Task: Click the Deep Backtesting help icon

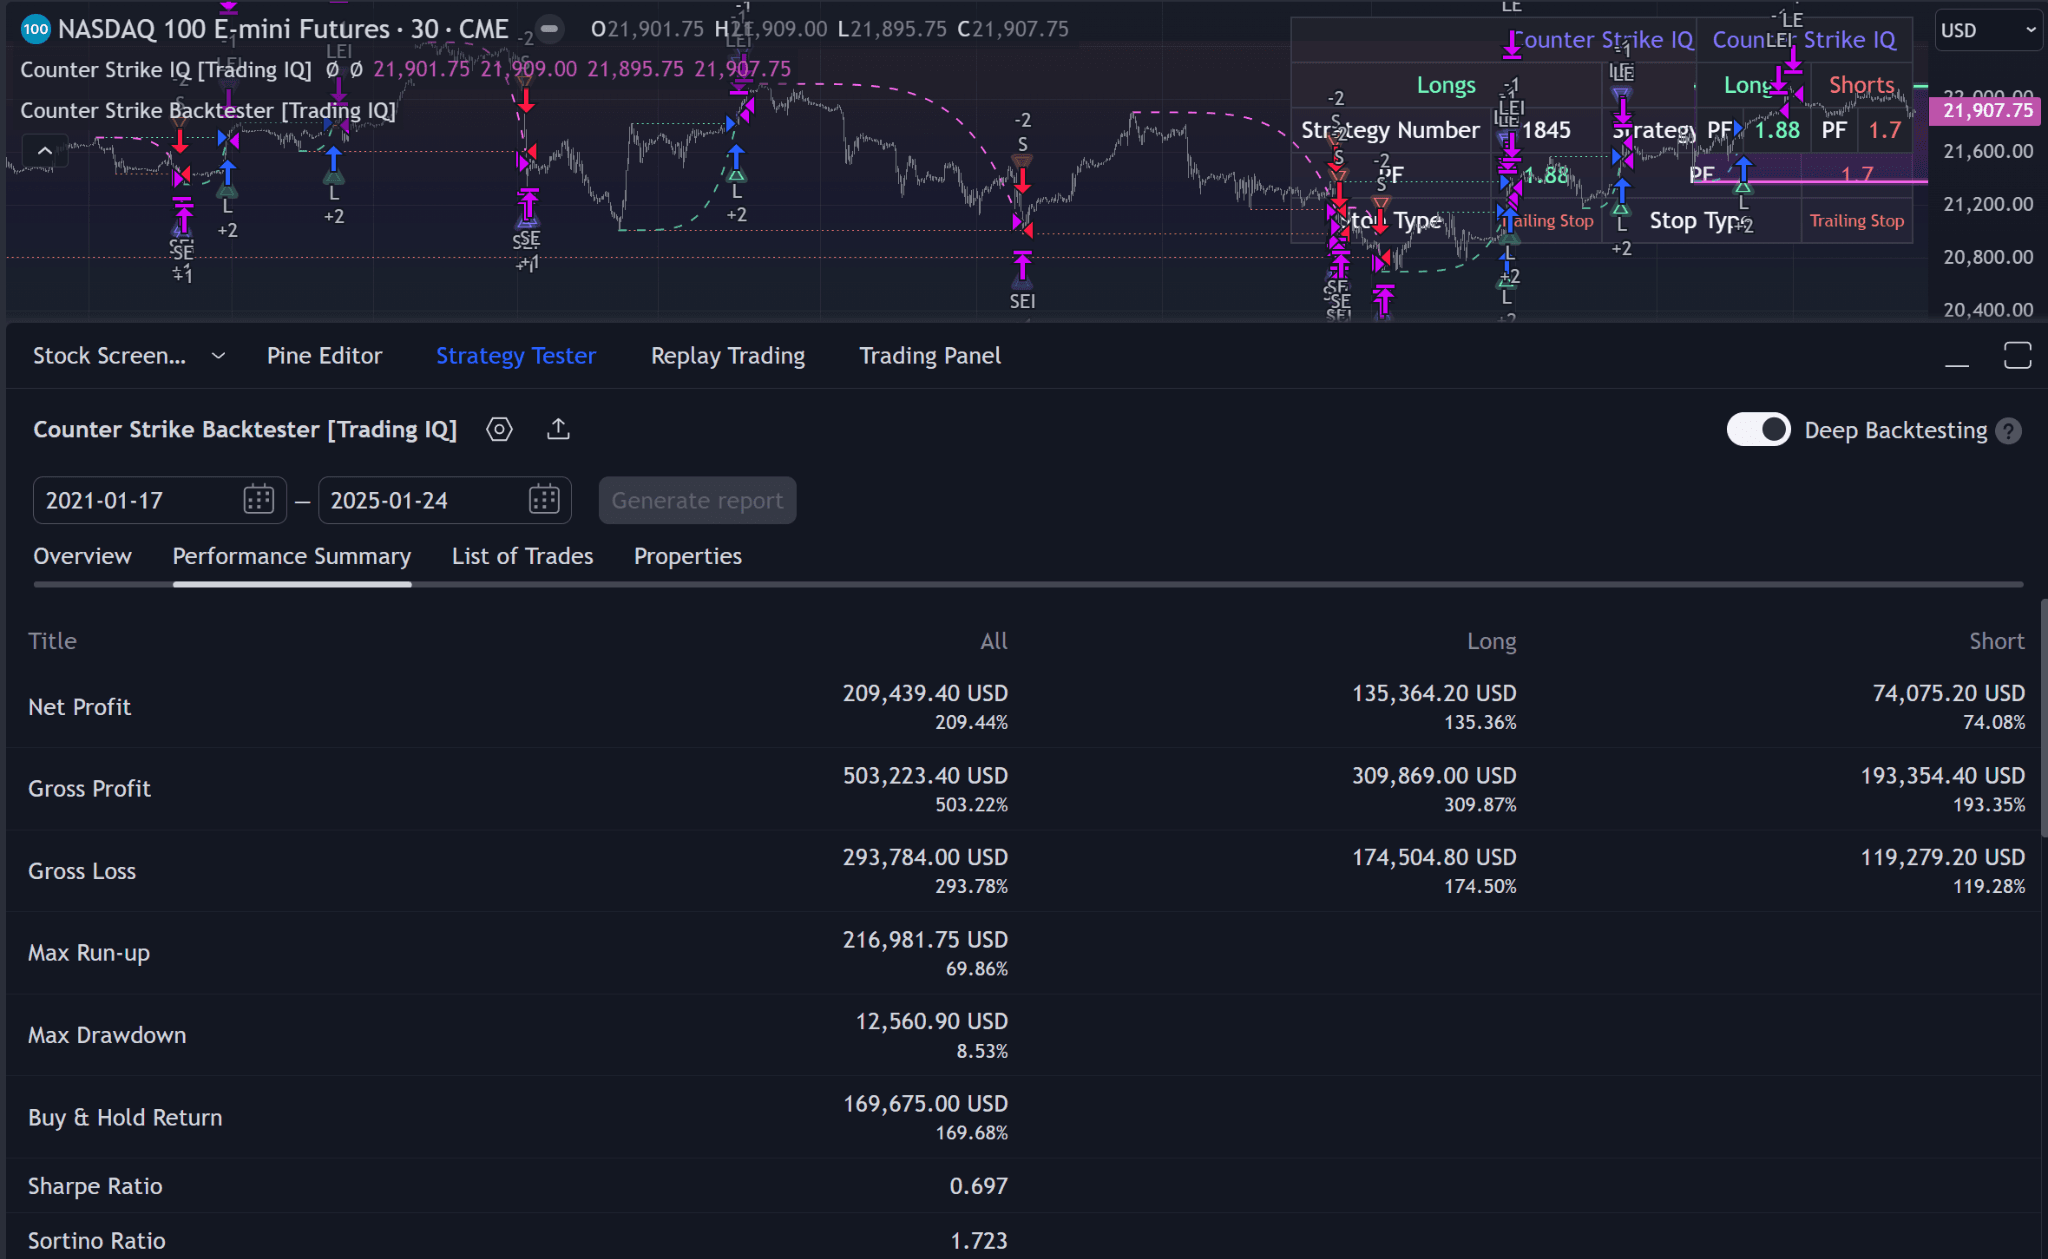Action: (2008, 431)
